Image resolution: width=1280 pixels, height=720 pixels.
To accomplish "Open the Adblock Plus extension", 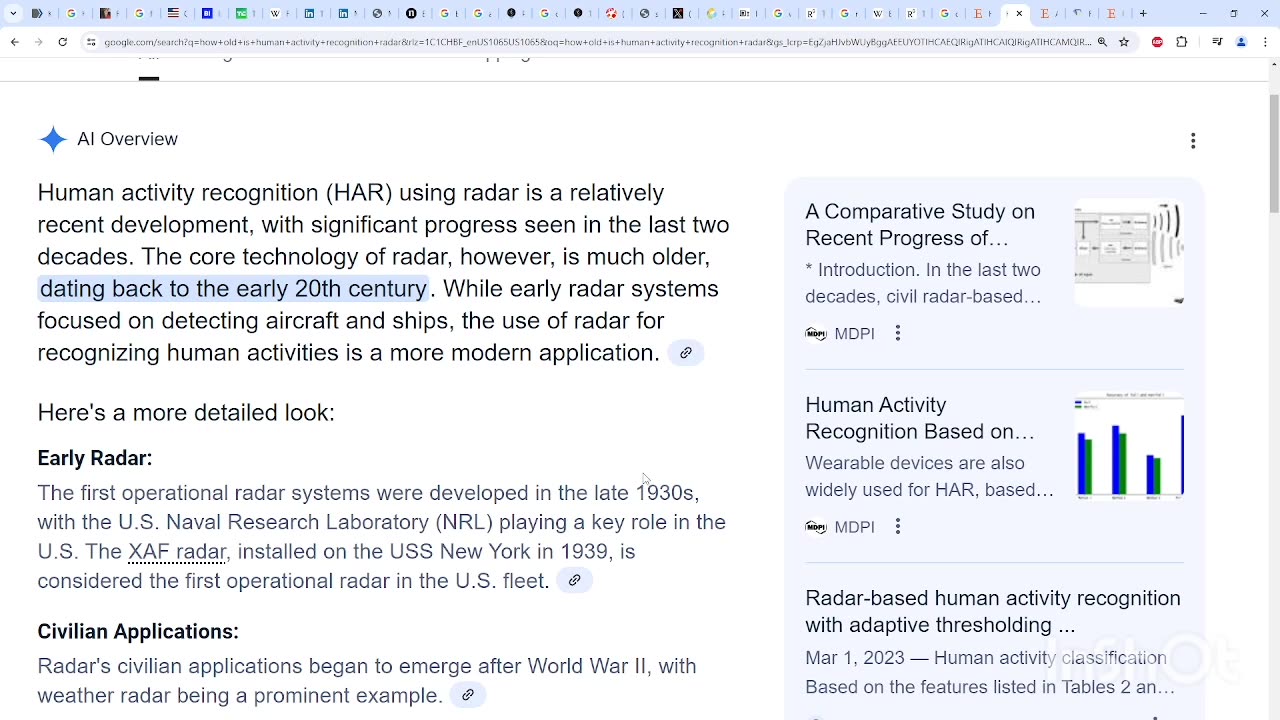I will [x=1158, y=42].
